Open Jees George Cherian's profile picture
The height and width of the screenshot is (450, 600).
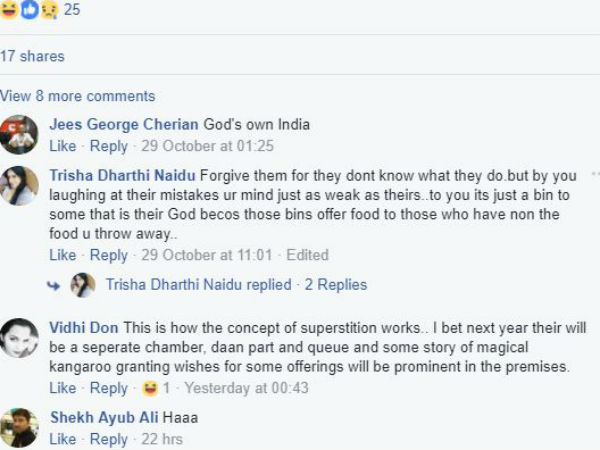click(x=19, y=134)
